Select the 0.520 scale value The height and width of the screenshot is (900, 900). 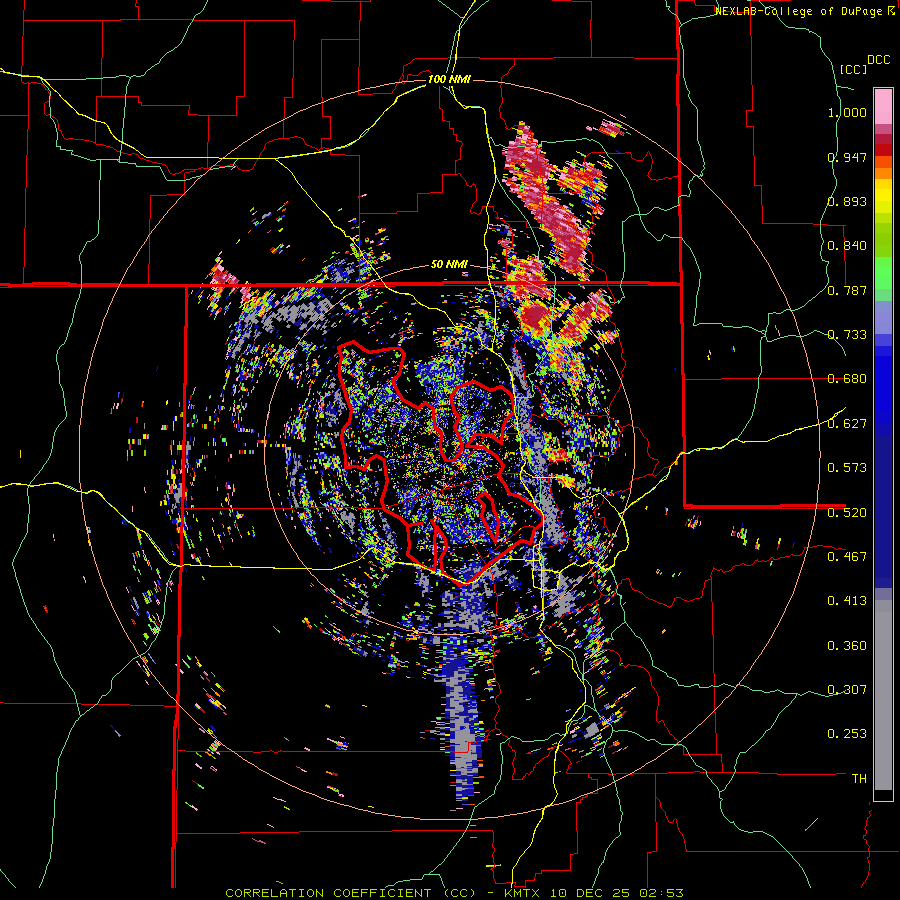click(x=847, y=512)
